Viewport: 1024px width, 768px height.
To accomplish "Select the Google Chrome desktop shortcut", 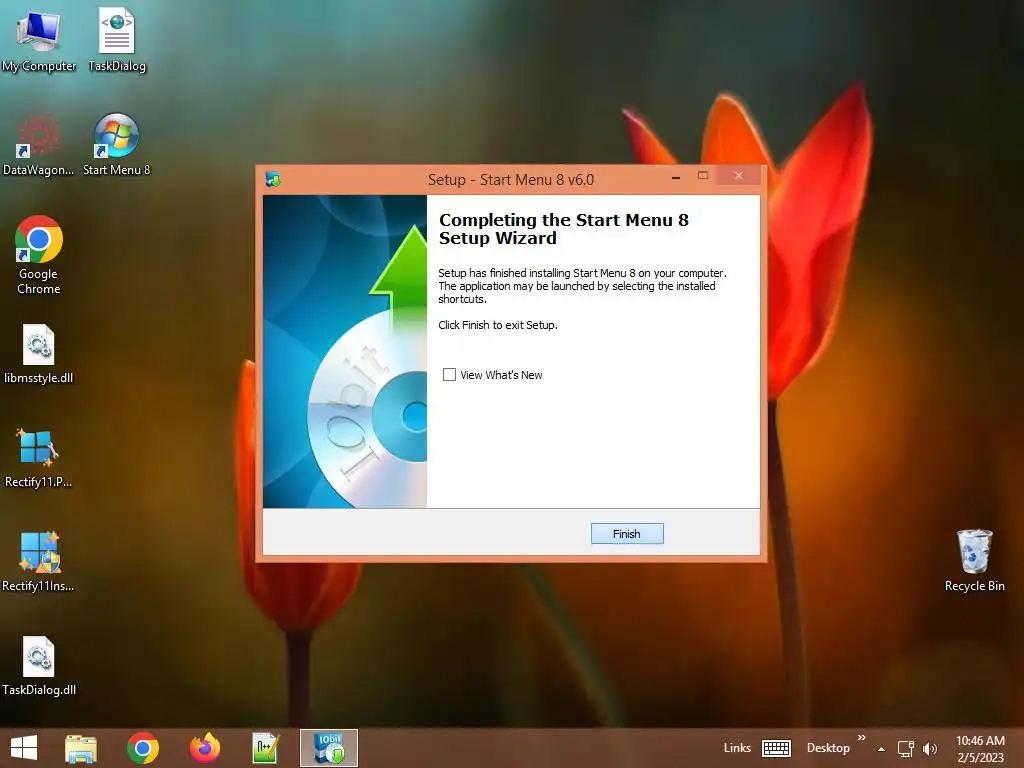I will (x=39, y=255).
